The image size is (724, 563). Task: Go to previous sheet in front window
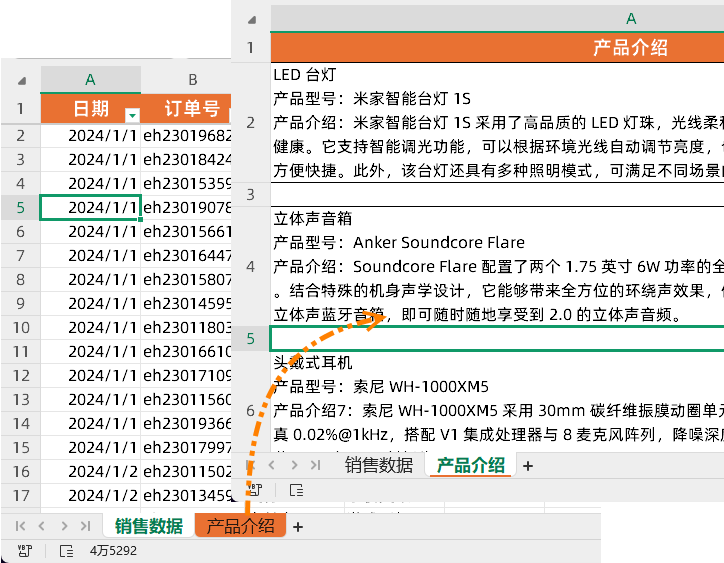(x=272, y=465)
